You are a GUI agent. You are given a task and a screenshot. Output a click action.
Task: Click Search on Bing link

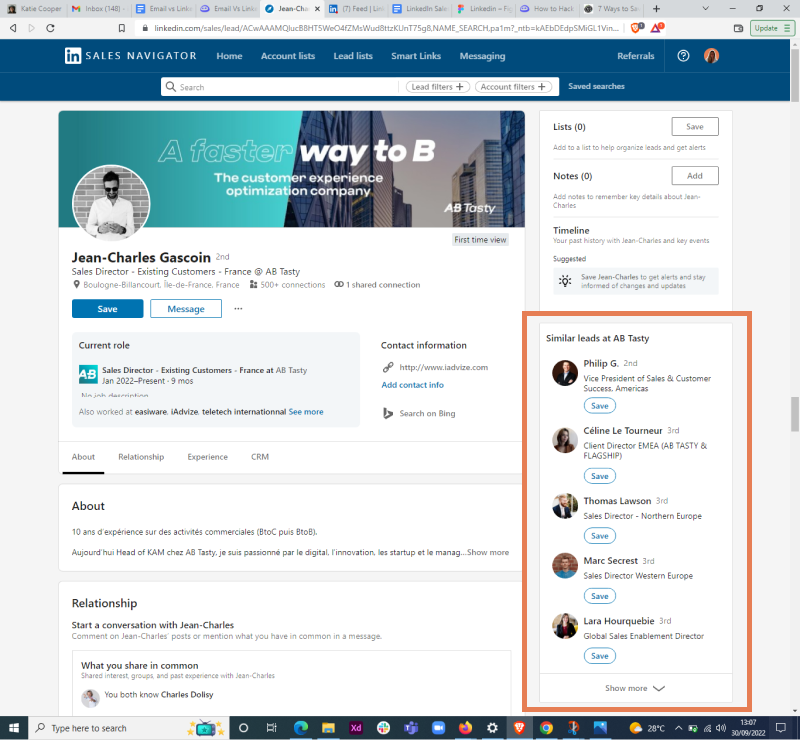point(427,413)
